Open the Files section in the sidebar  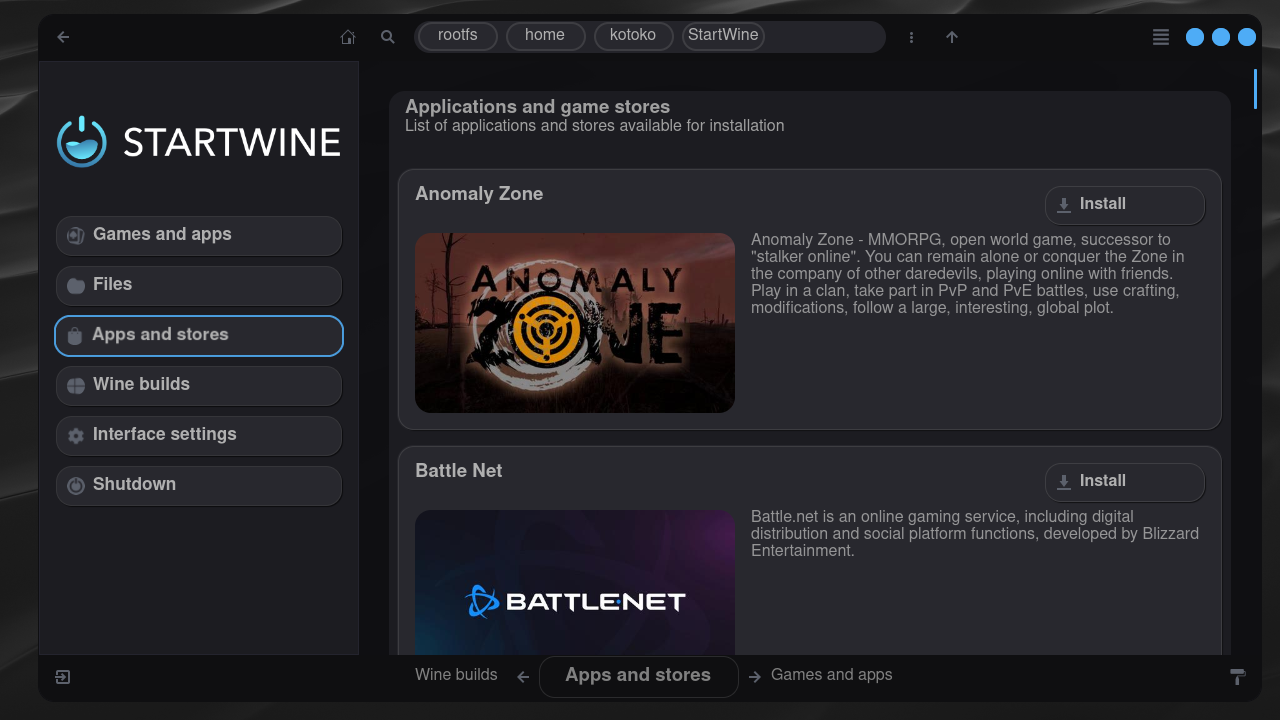[x=199, y=285]
